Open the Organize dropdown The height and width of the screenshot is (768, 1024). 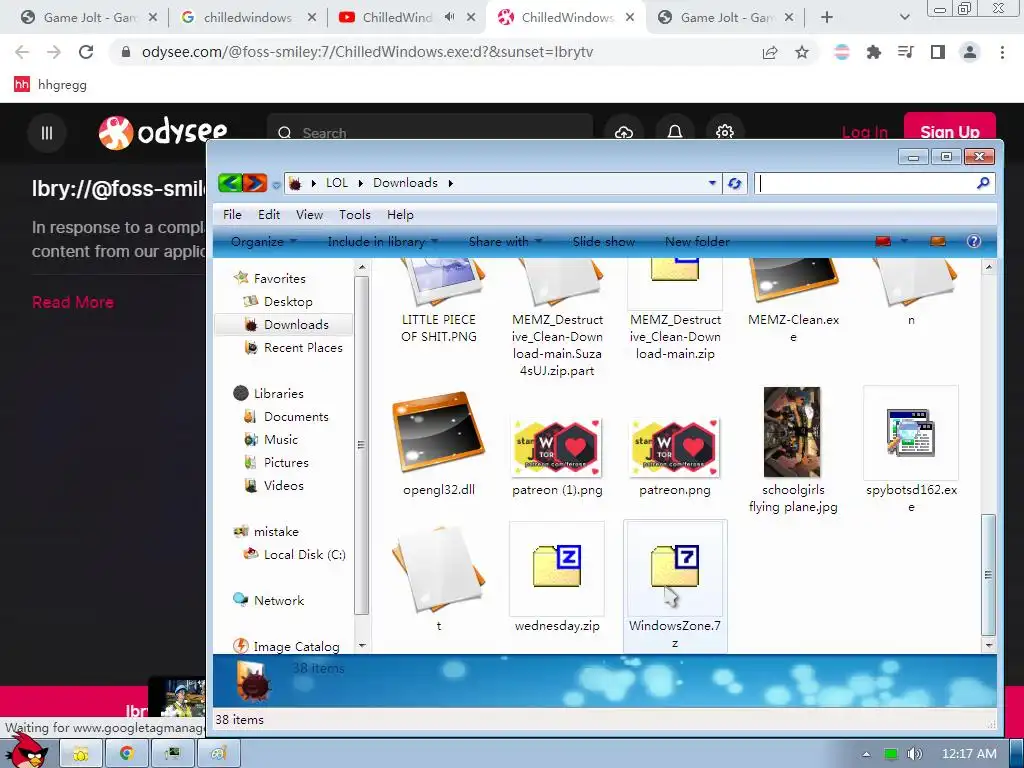[x=263, y=242]
